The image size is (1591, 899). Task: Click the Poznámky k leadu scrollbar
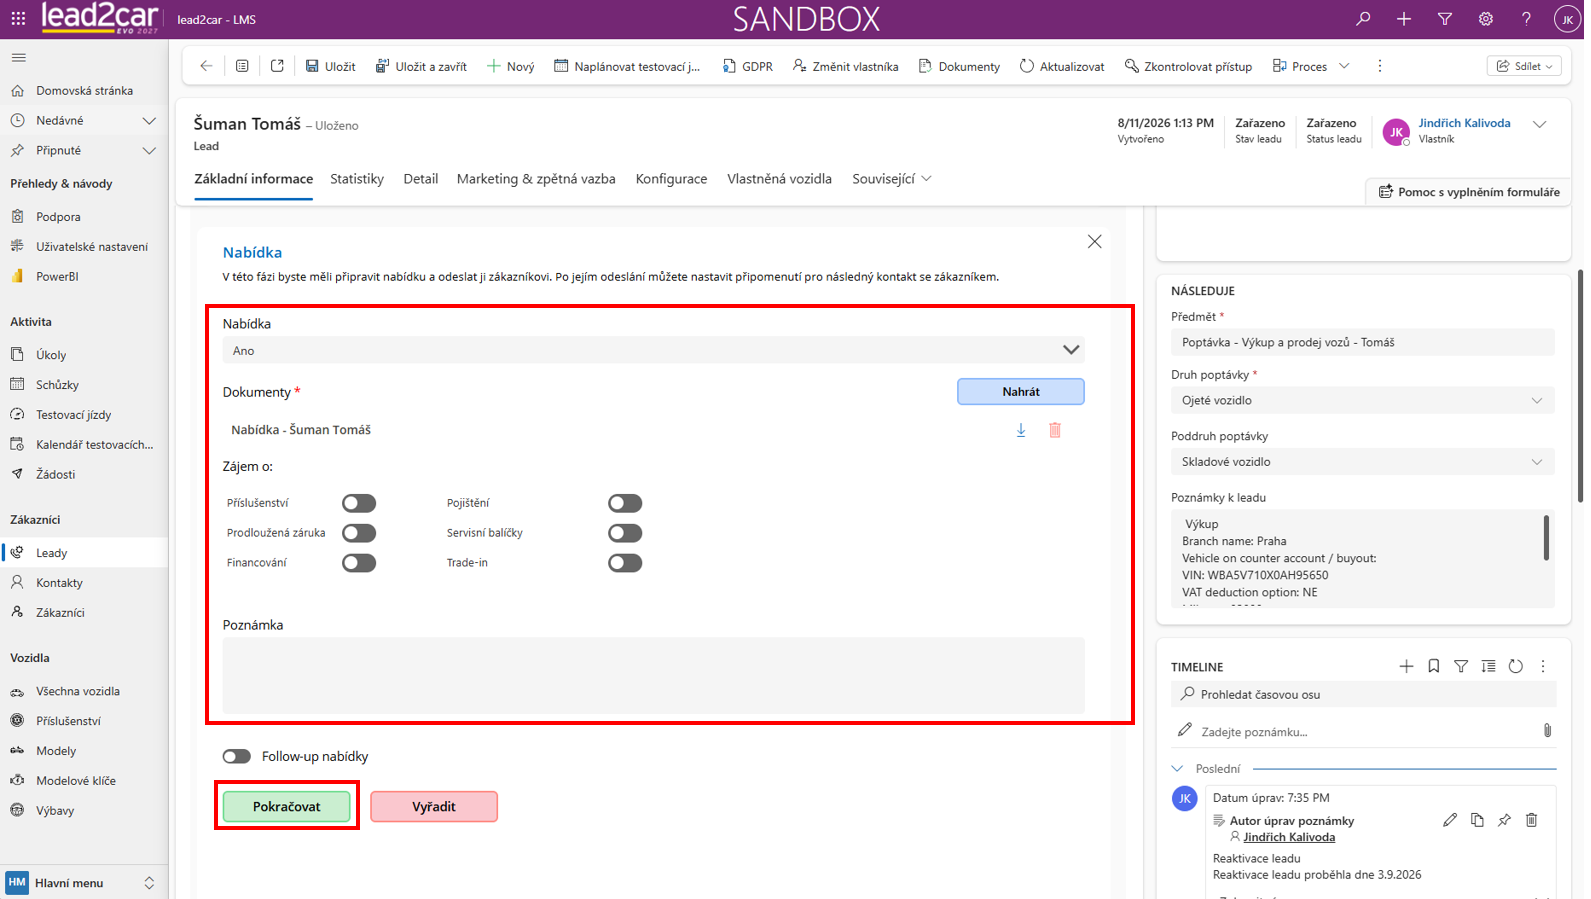click(x=1546, y=538)
